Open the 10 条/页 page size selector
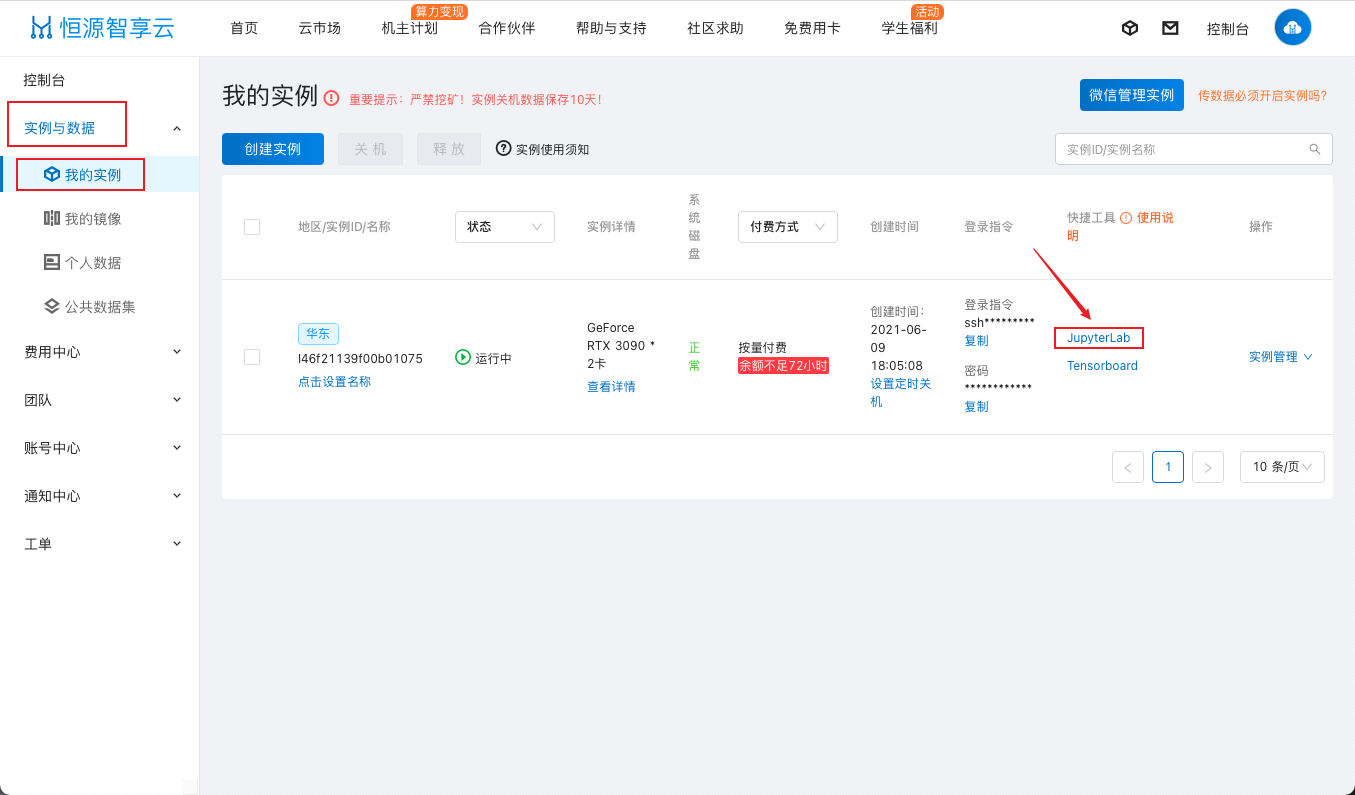This screenshot has height=795, width=1355. pos(1282,466)
